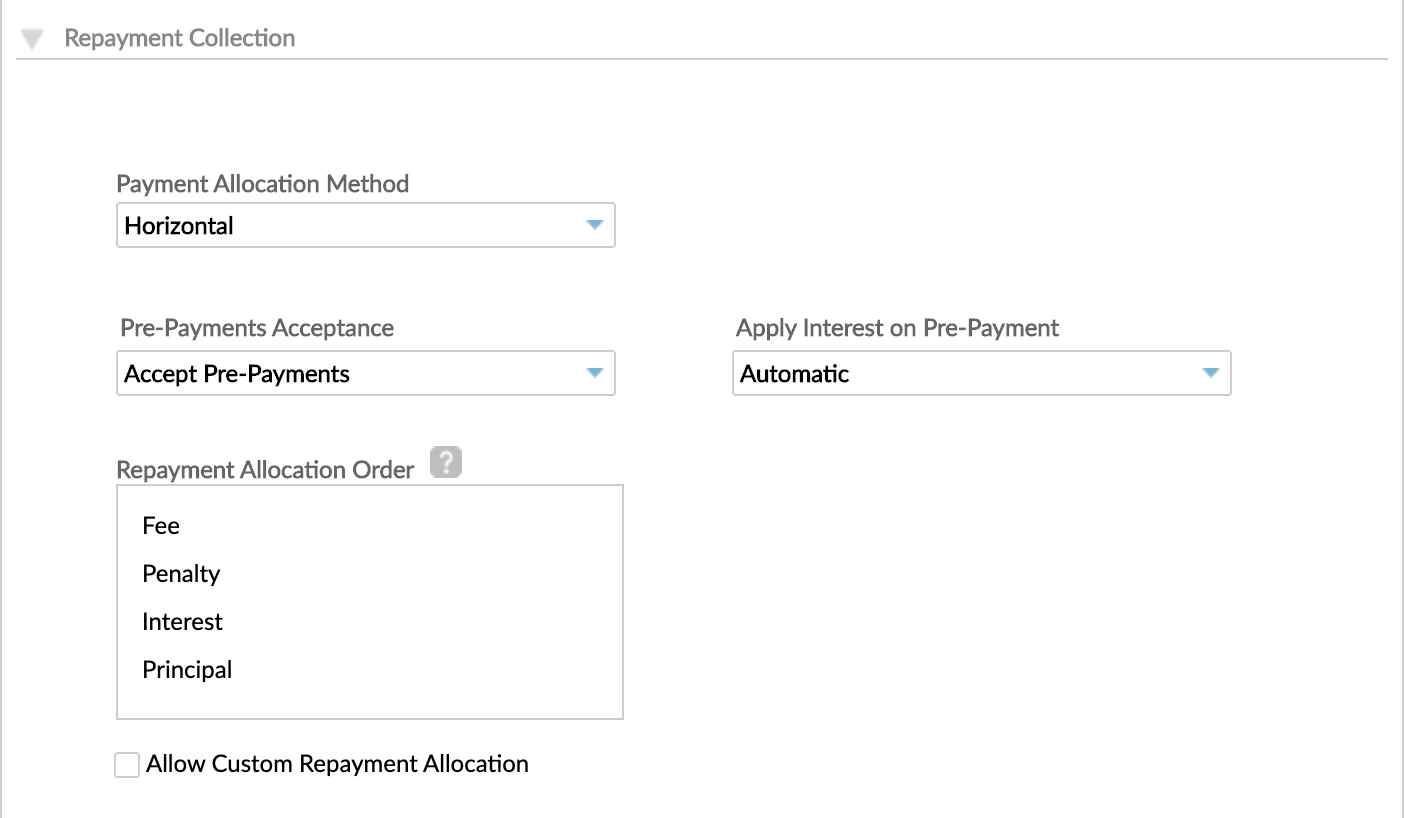Select Interest in the allocation order list

click(182, 621)
